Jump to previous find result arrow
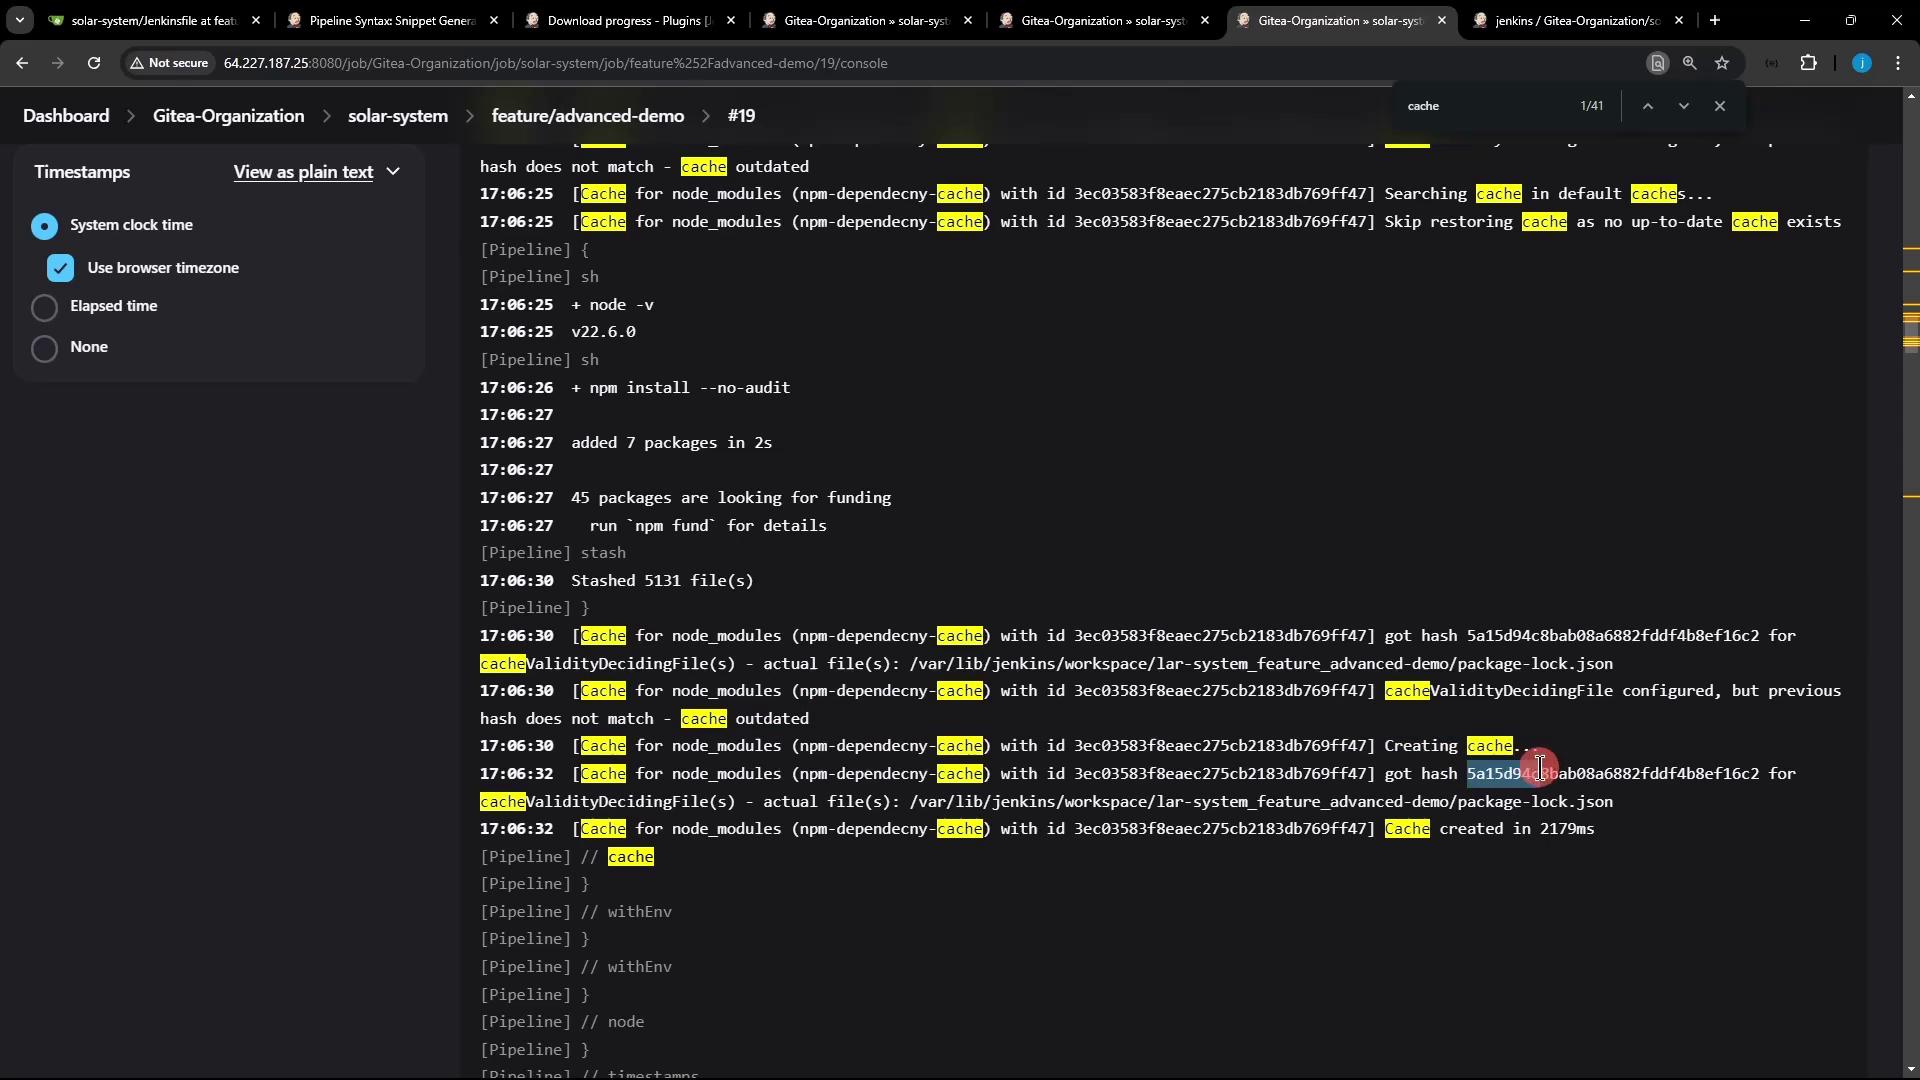1920x1080 pixels. coord(1647,106)
